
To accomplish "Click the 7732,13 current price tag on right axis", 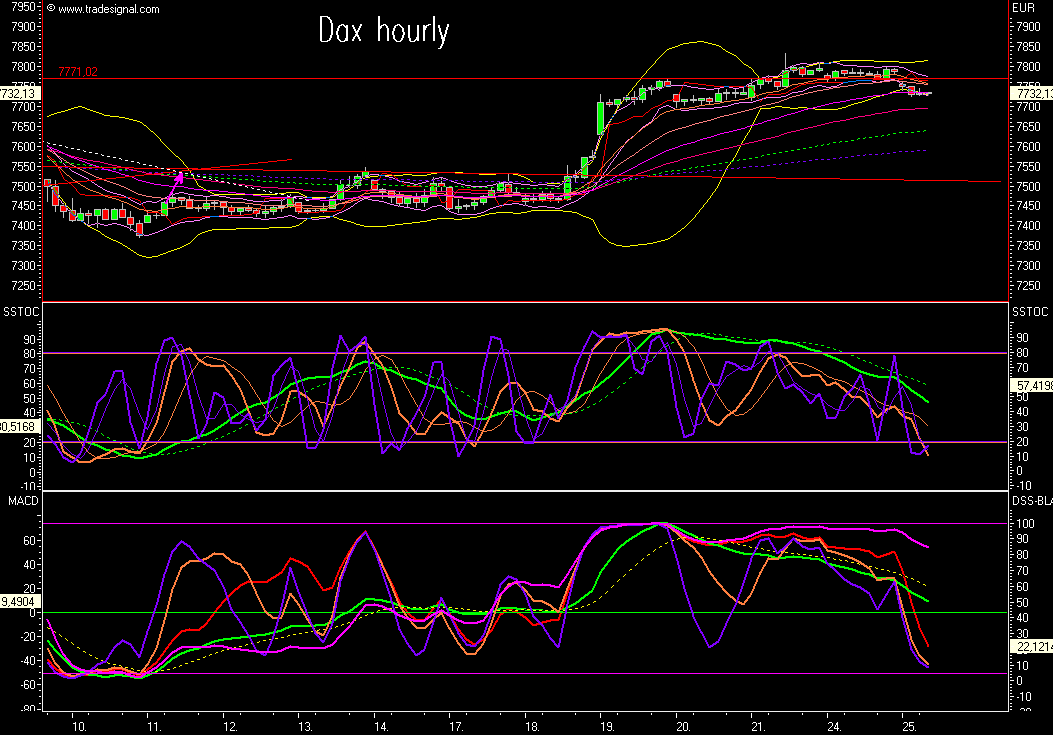I will (1032, 93).
